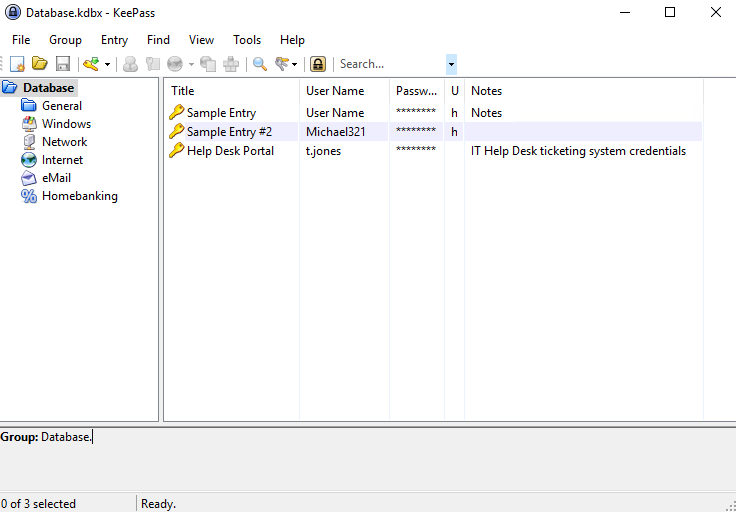Image resolution: width=736 pixels, height=512 pixels.
Task: Select the Network group
Action: click(64, 142)
